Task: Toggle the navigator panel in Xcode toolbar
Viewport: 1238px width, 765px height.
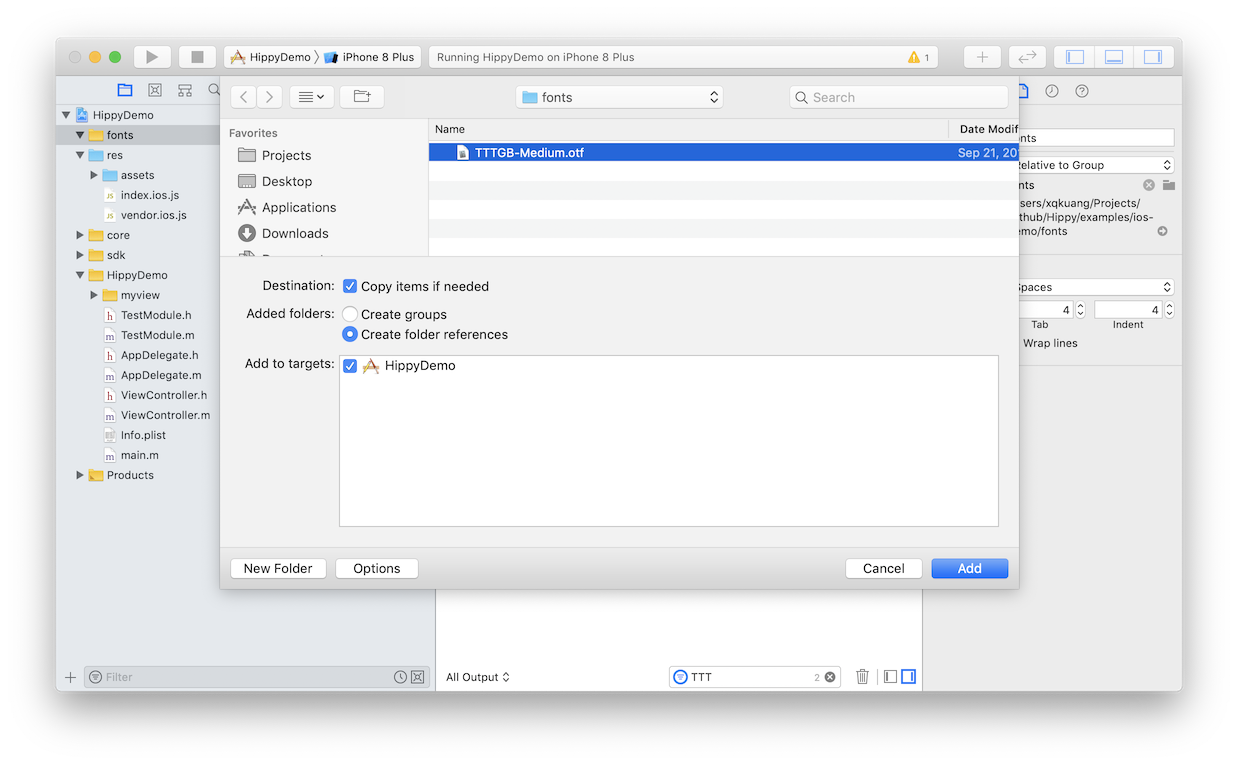Action: [1075, 57]
